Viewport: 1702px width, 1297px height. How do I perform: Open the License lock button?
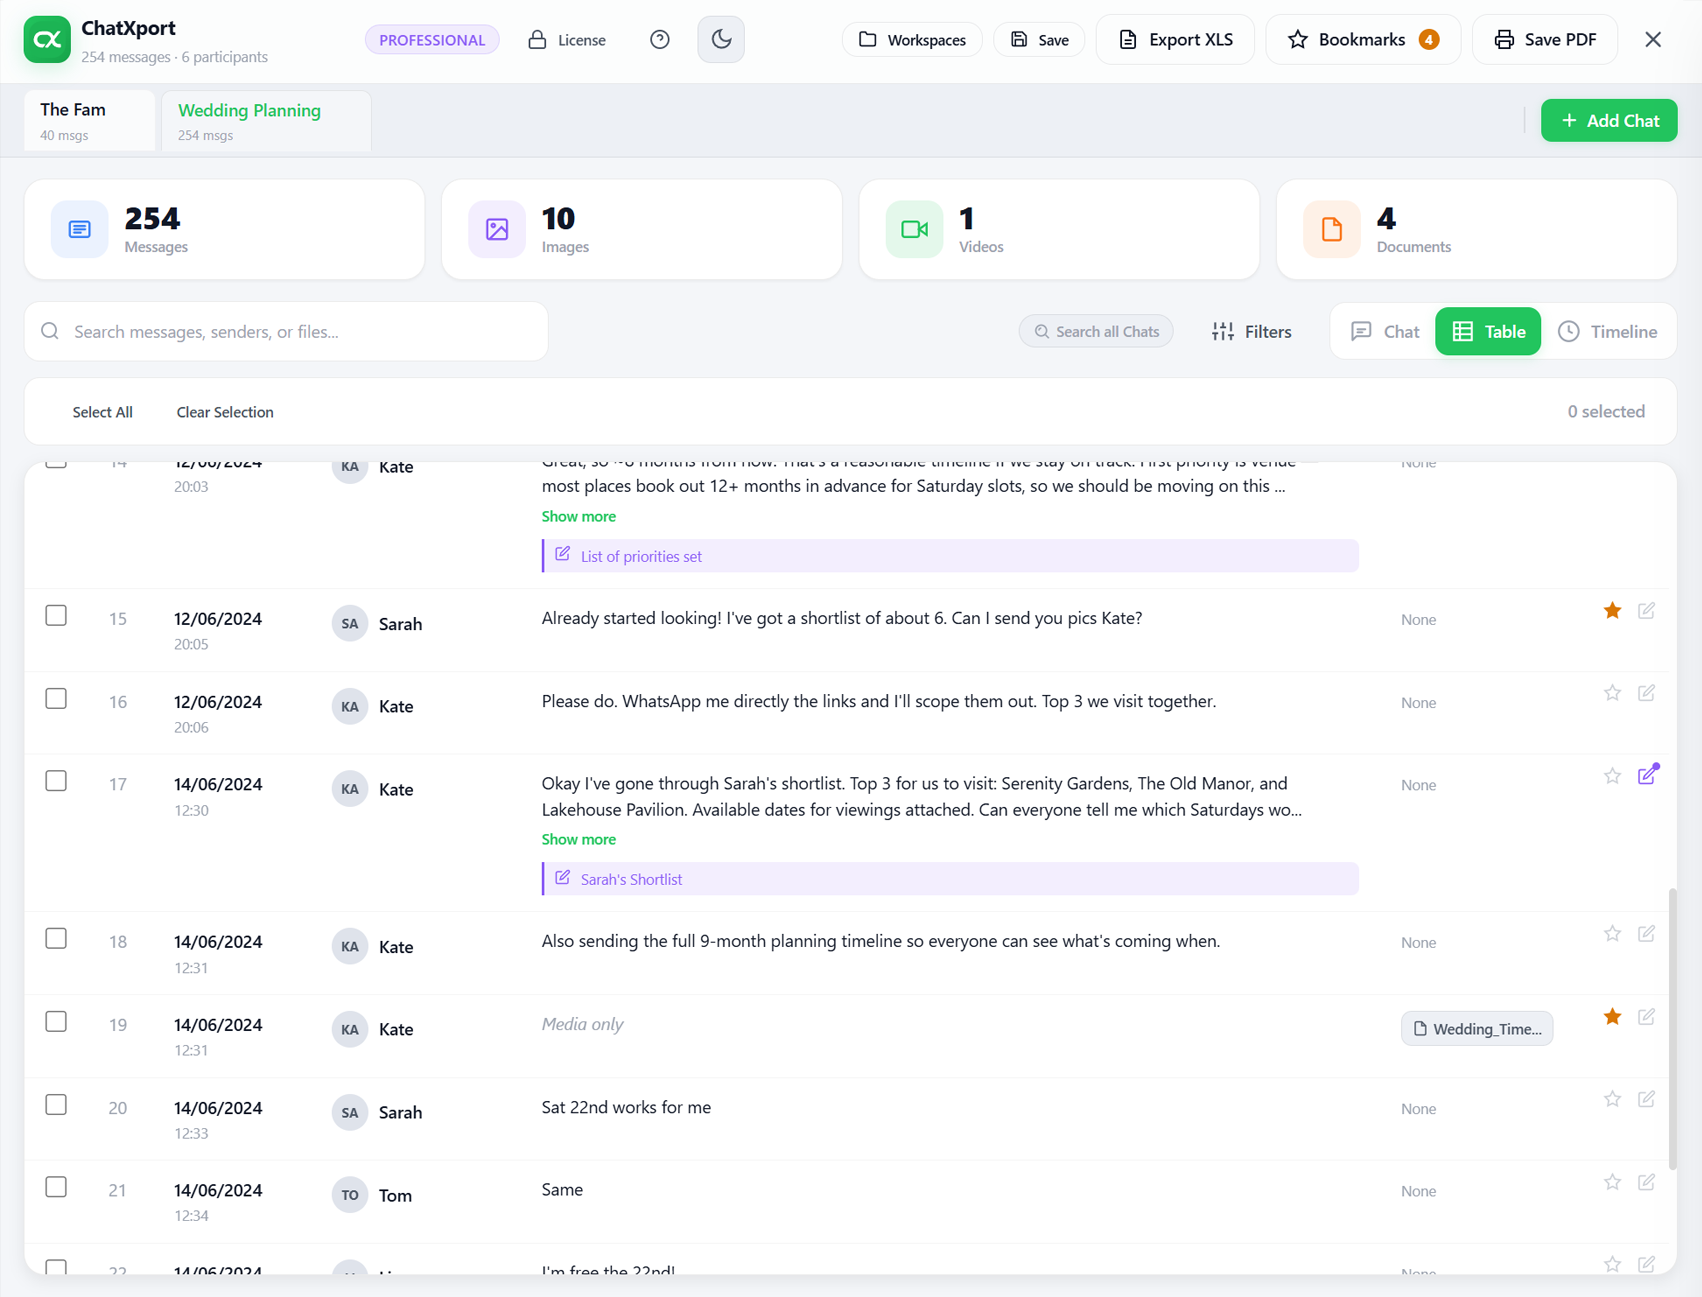(x=567, y=40)
